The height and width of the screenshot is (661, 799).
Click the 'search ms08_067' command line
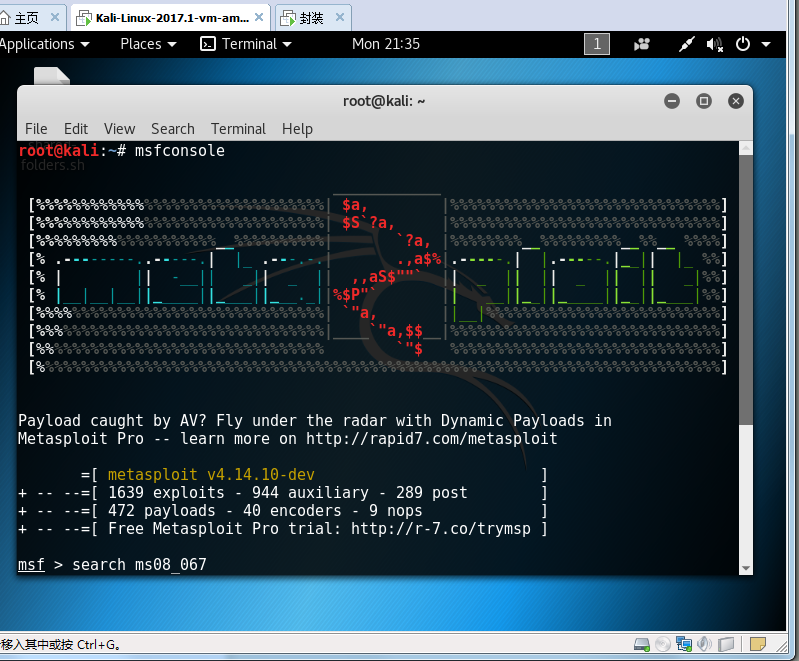pos(139,565)
